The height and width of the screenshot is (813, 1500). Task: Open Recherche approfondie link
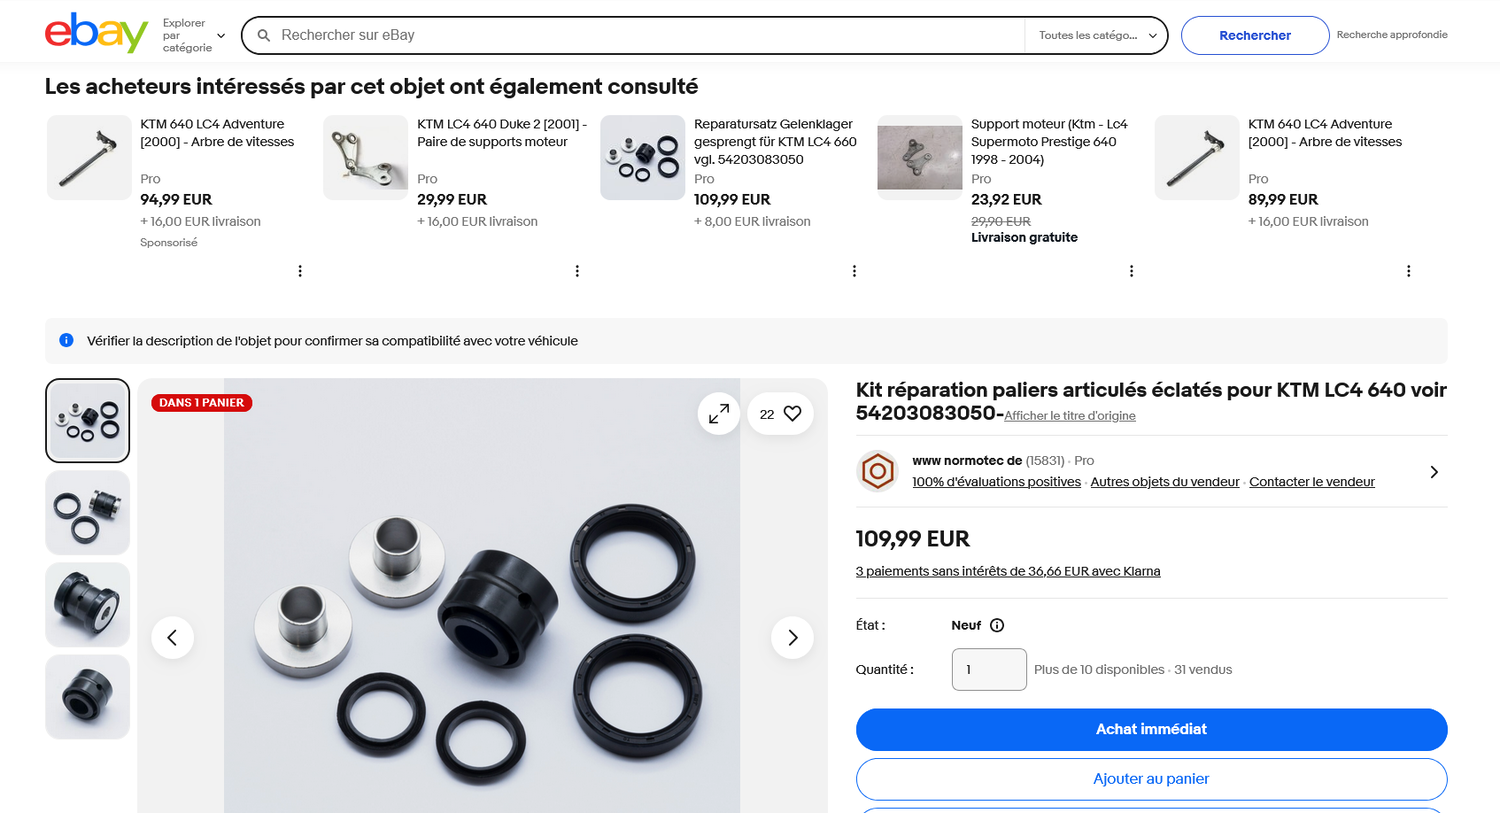point(1392,35)
